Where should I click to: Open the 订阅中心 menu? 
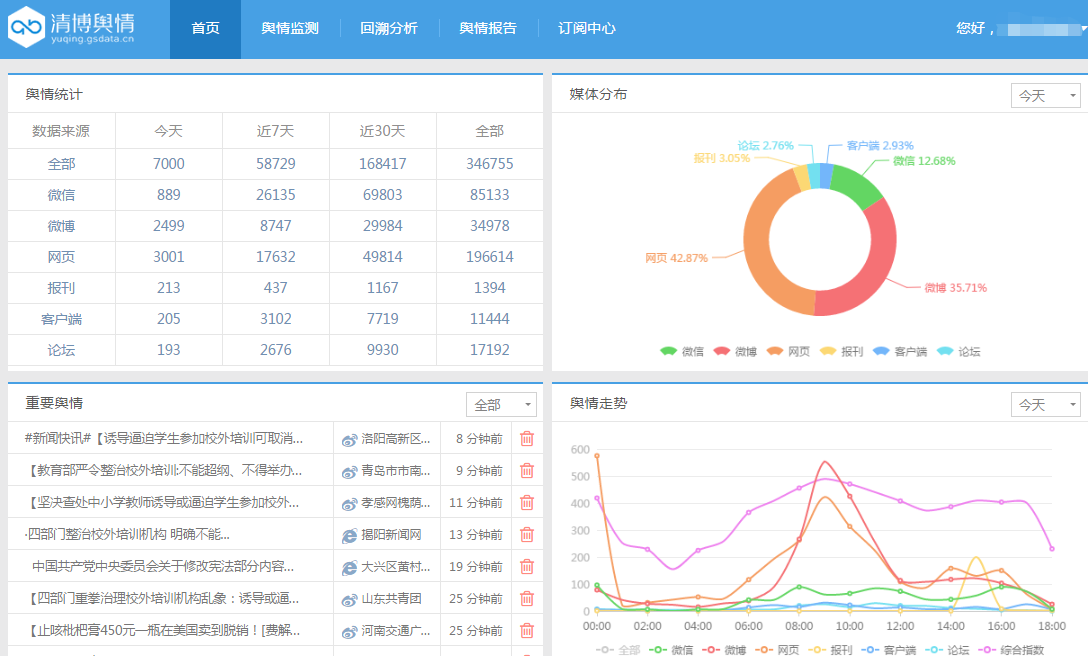(587, 28)
